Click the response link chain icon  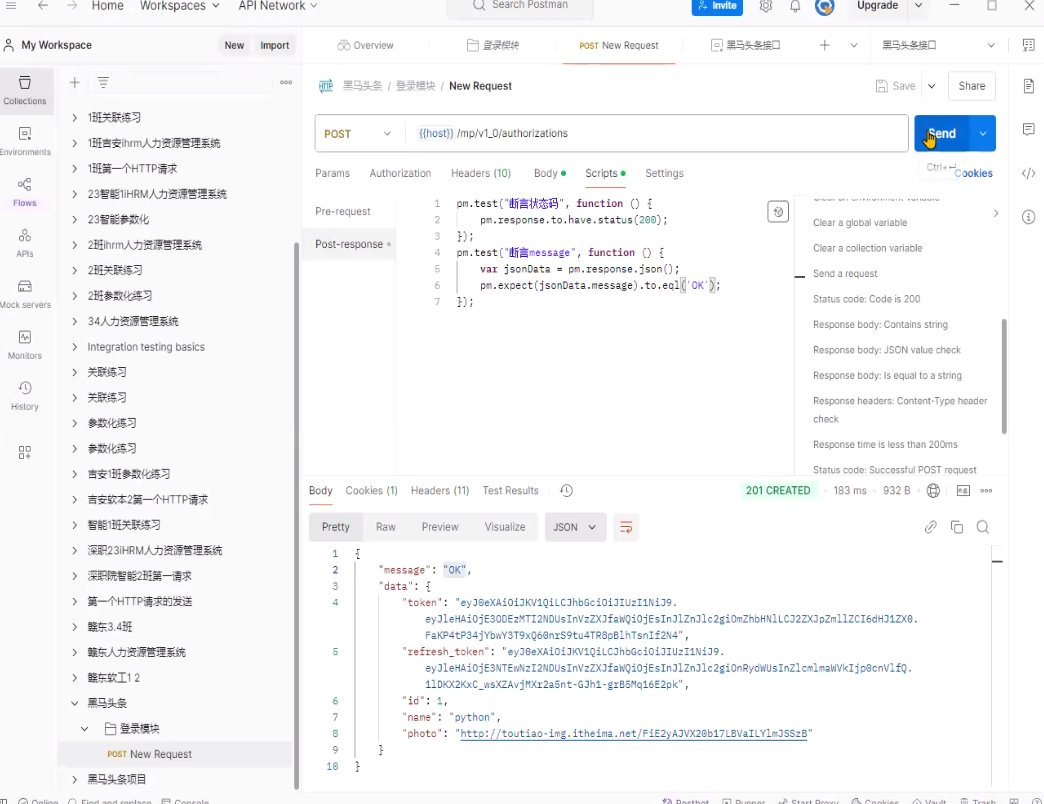[x=931, y=527]
